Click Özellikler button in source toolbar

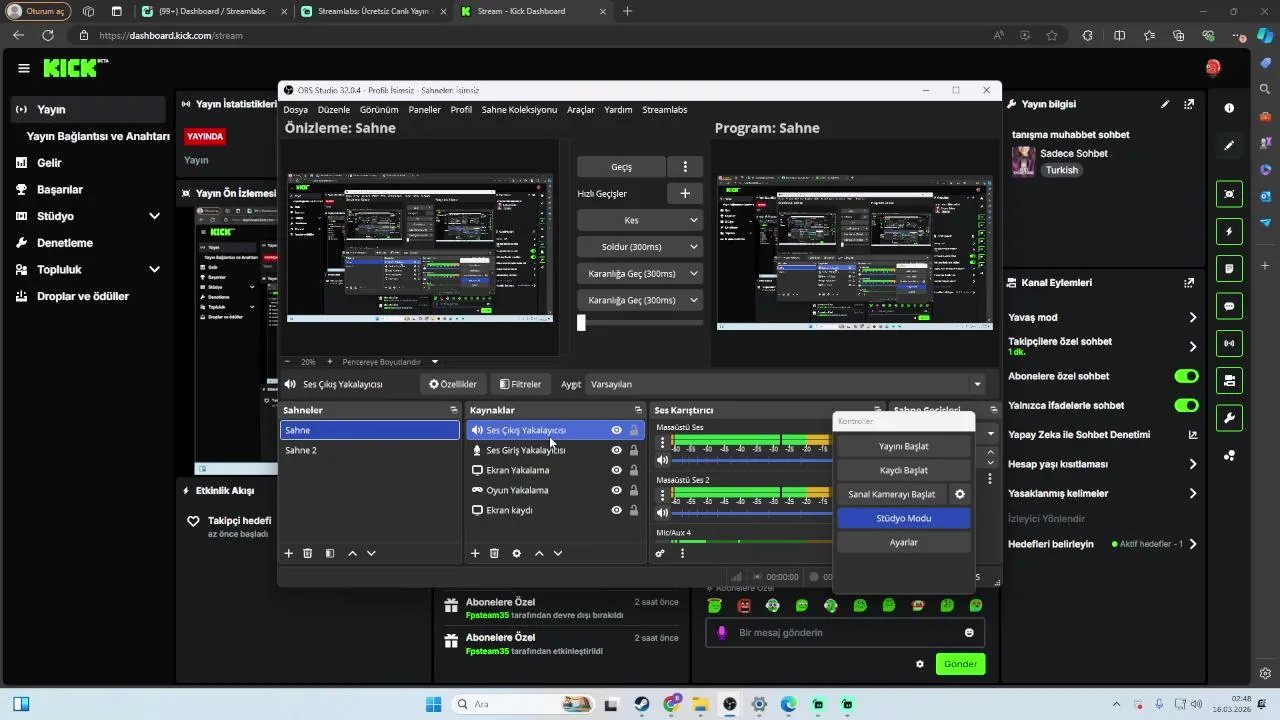453,384
